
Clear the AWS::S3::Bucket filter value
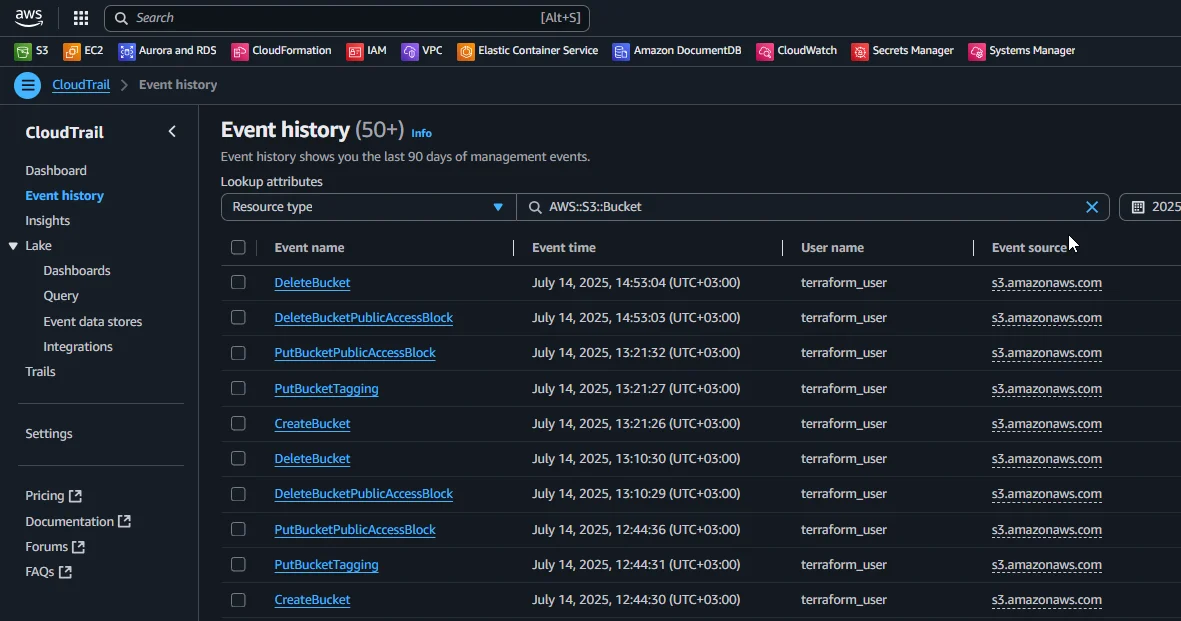[1092, 207]
